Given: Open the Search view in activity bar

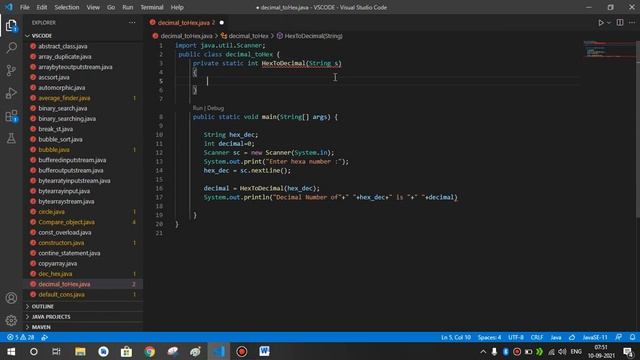Looking at the screenshot, I should pos(11,48).
